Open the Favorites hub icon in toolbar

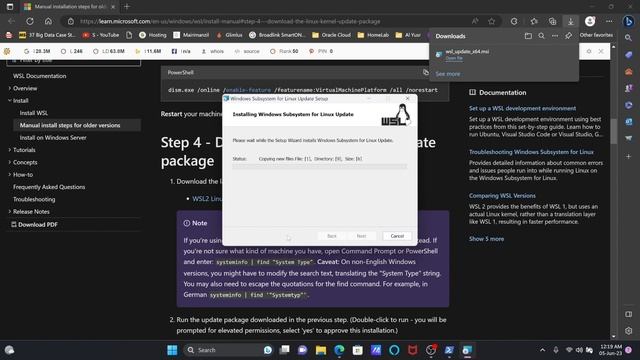click(x=534, y=21)
